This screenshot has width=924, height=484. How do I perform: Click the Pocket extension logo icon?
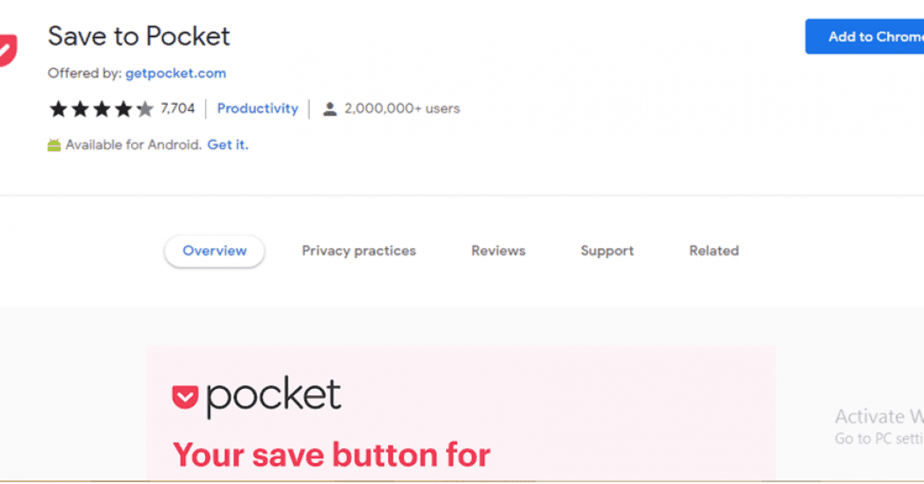8,50
